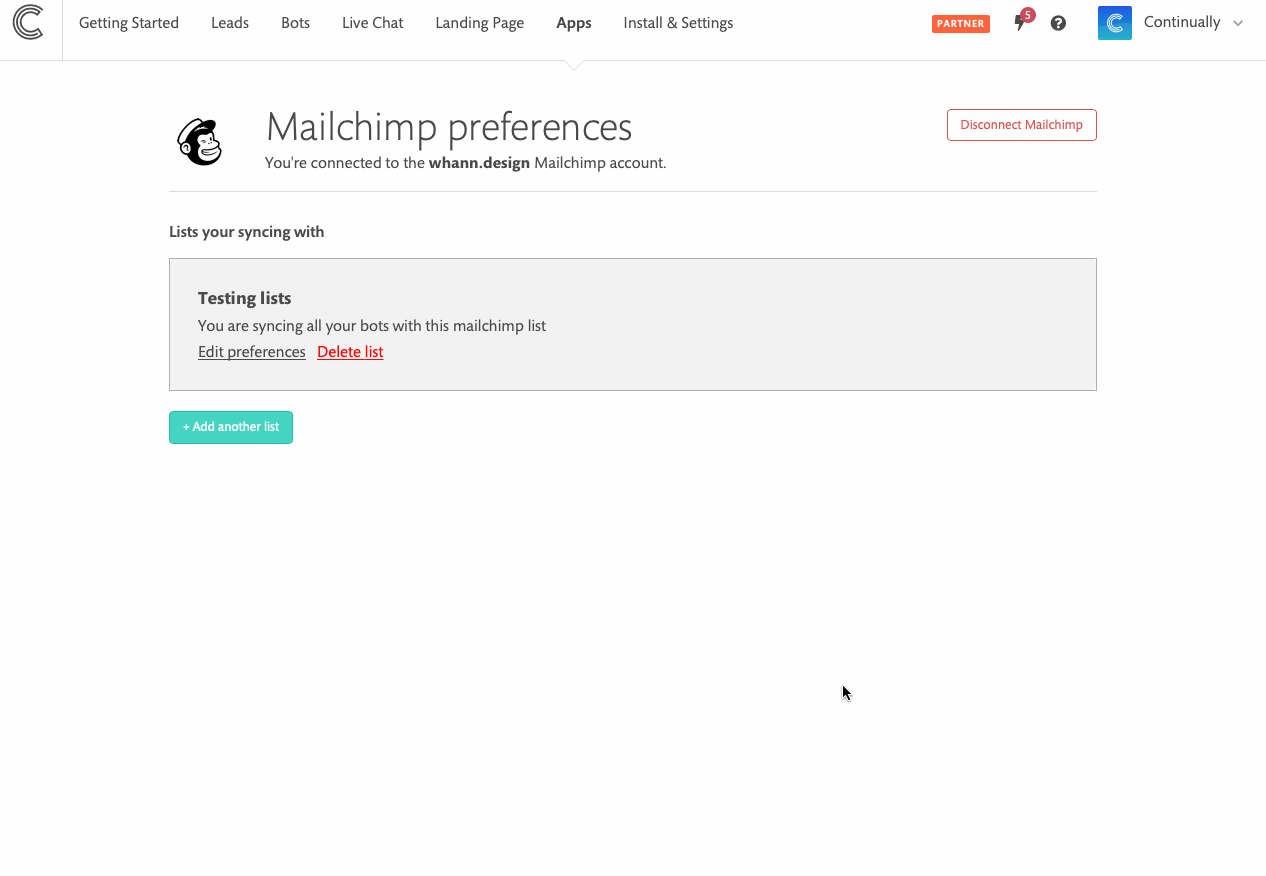
Task: Click the whann.design account name
Action: (479, 163)
